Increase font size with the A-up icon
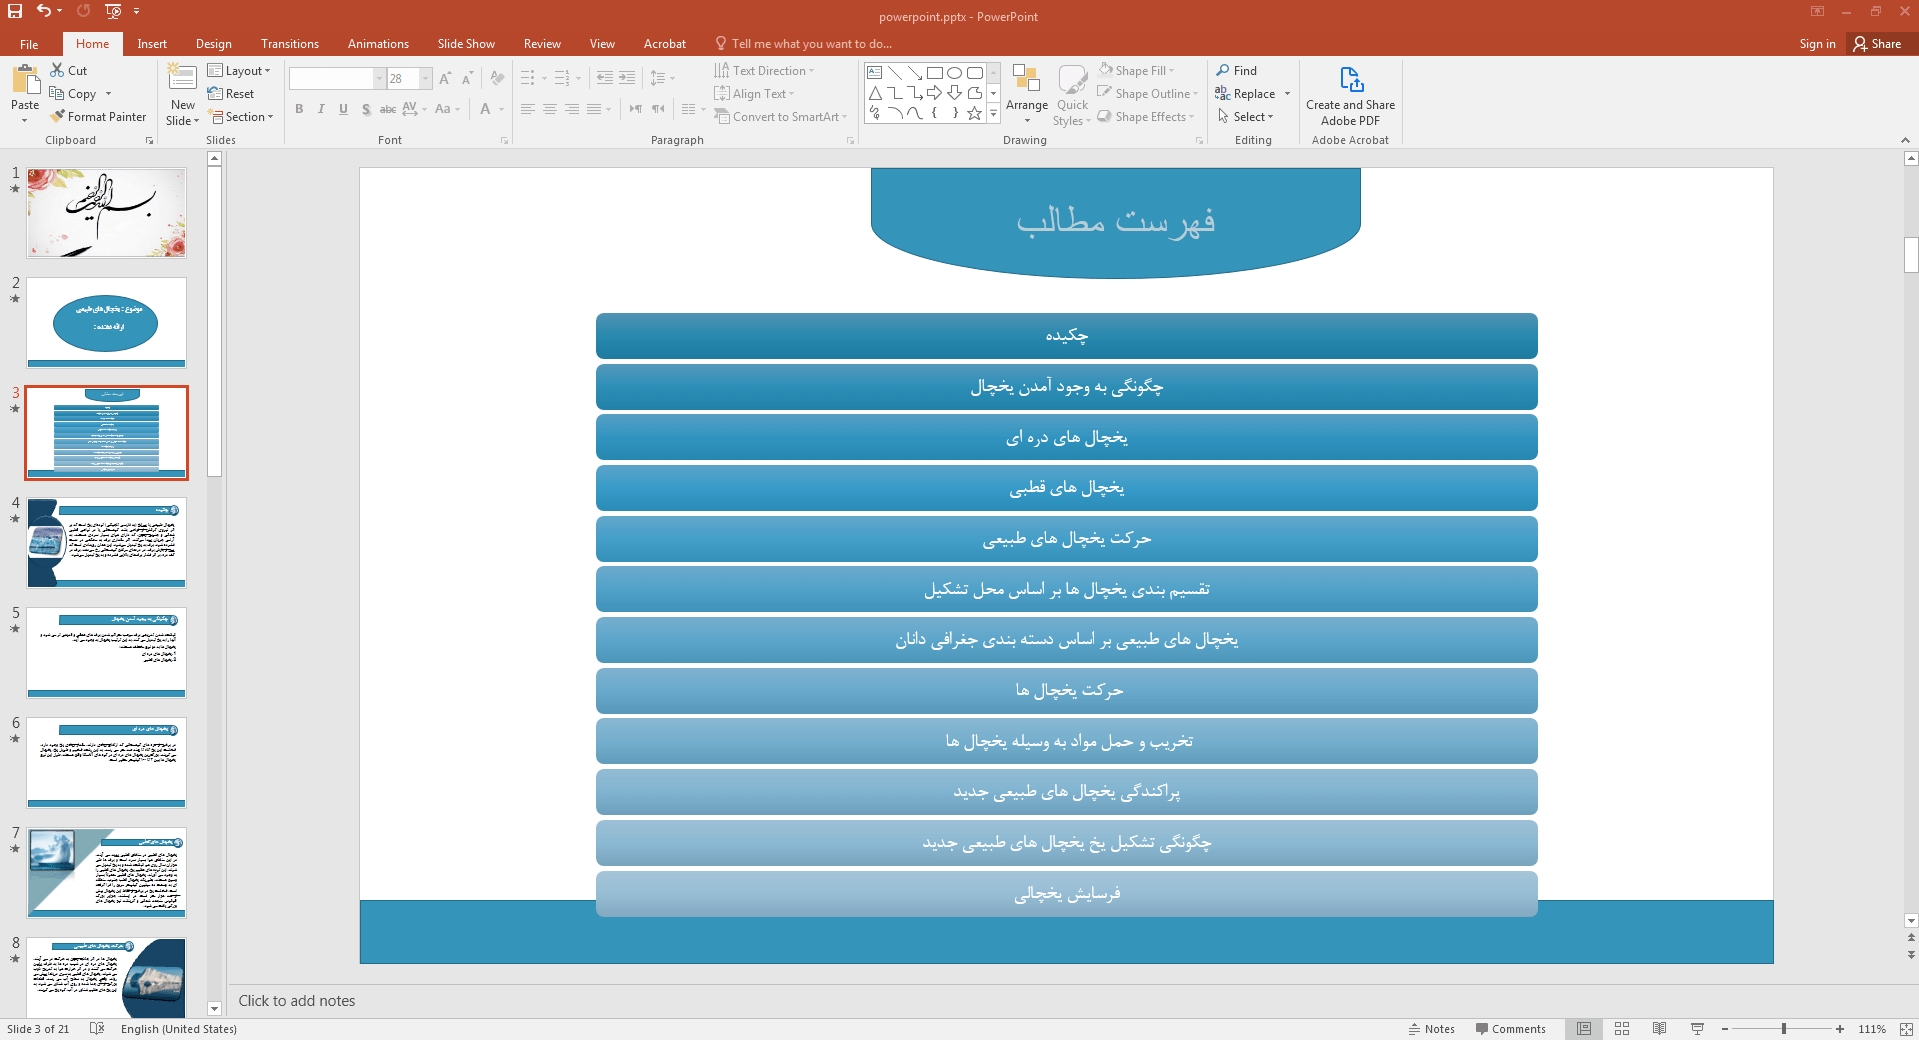The width and height of the screenshot is (1919, 1040). [445, 78]
